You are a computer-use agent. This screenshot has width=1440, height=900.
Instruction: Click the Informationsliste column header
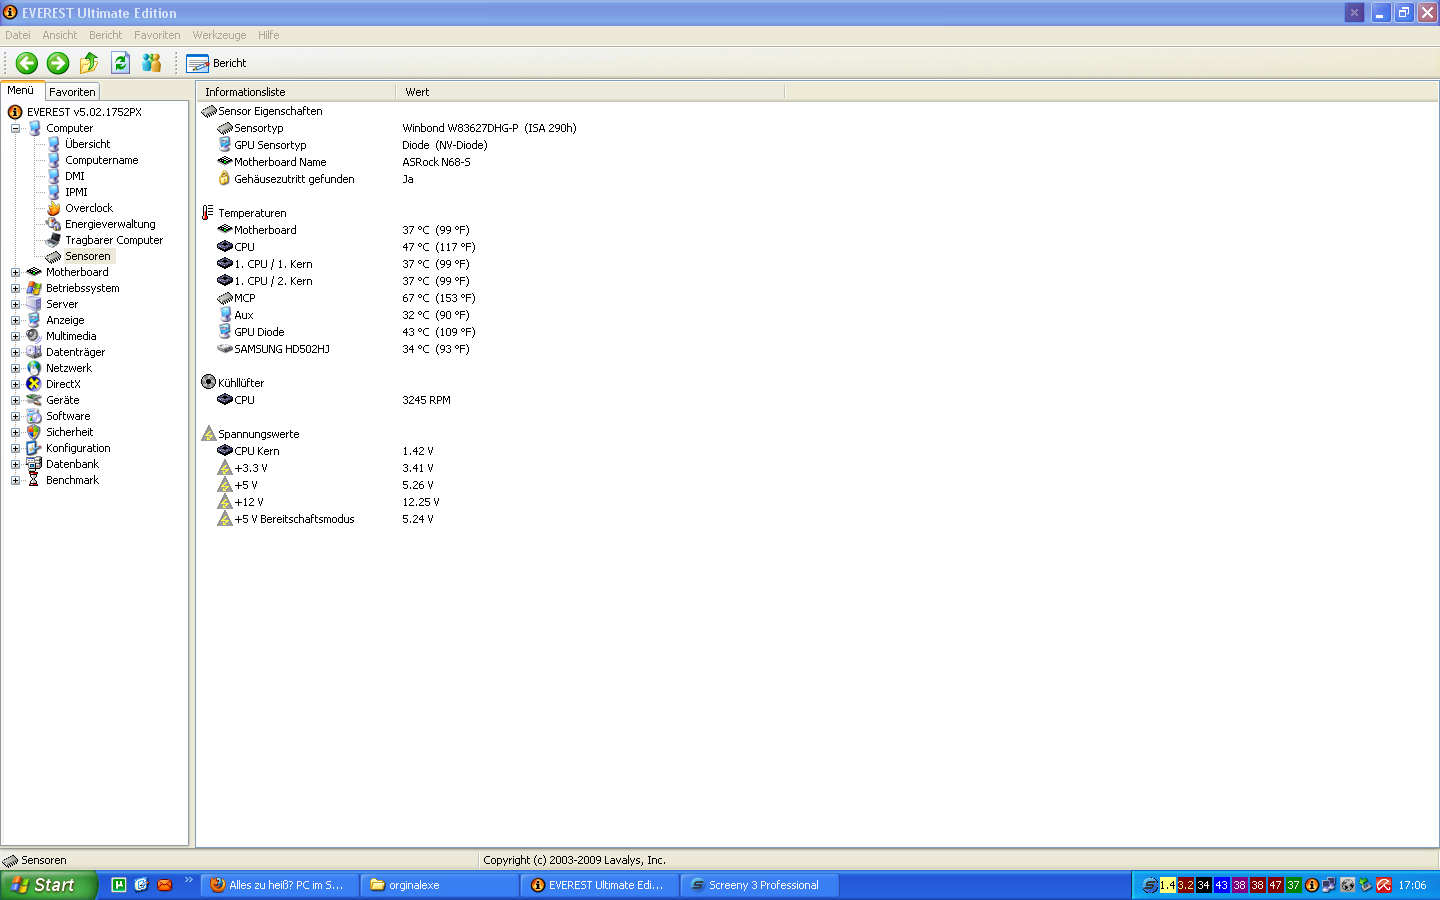click(x=296, y=92)
